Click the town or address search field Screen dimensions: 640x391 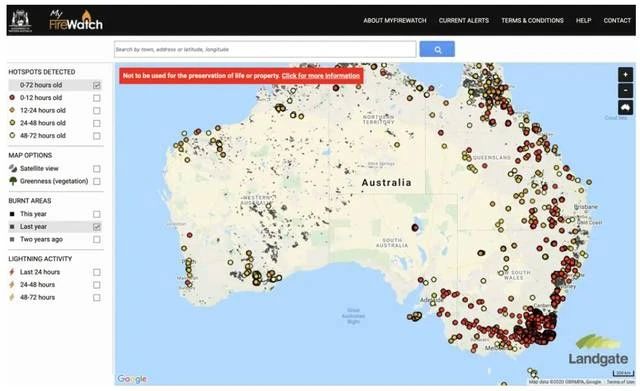(x=265, y=49)
